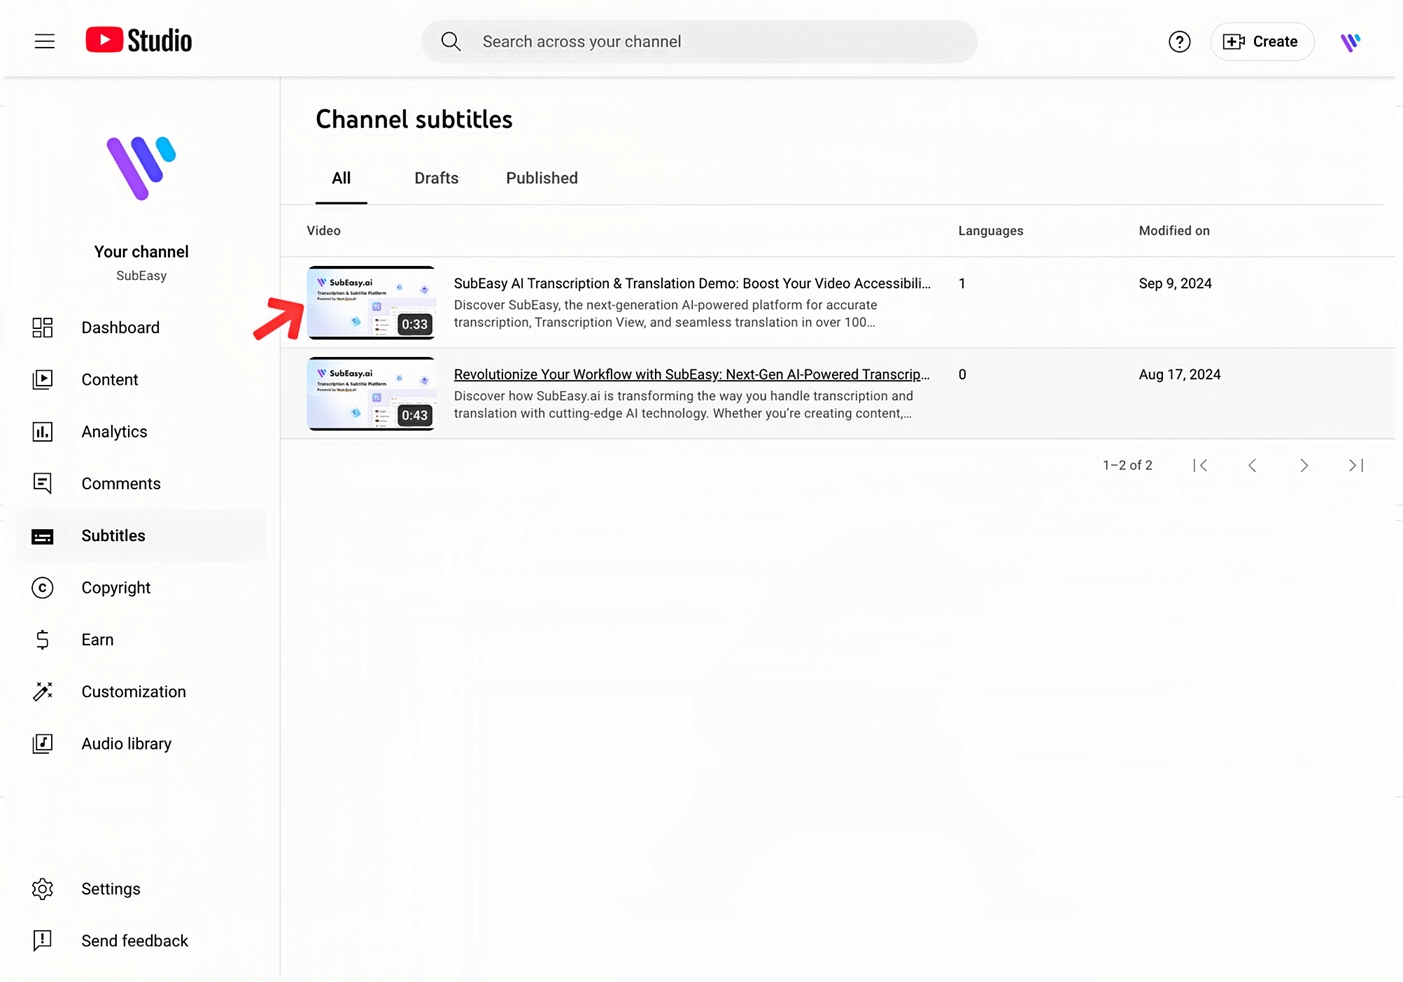Click the Aug 17, 2024 modified date
This screenshot has height=982, width=1403.
1180,374
